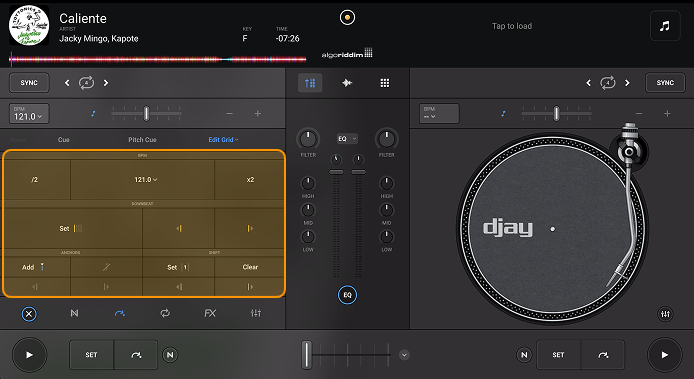Screen dimensions: 694x379
Task: Open the sampler grid icon
Action: pyautogui.click(x=385, y=83)
